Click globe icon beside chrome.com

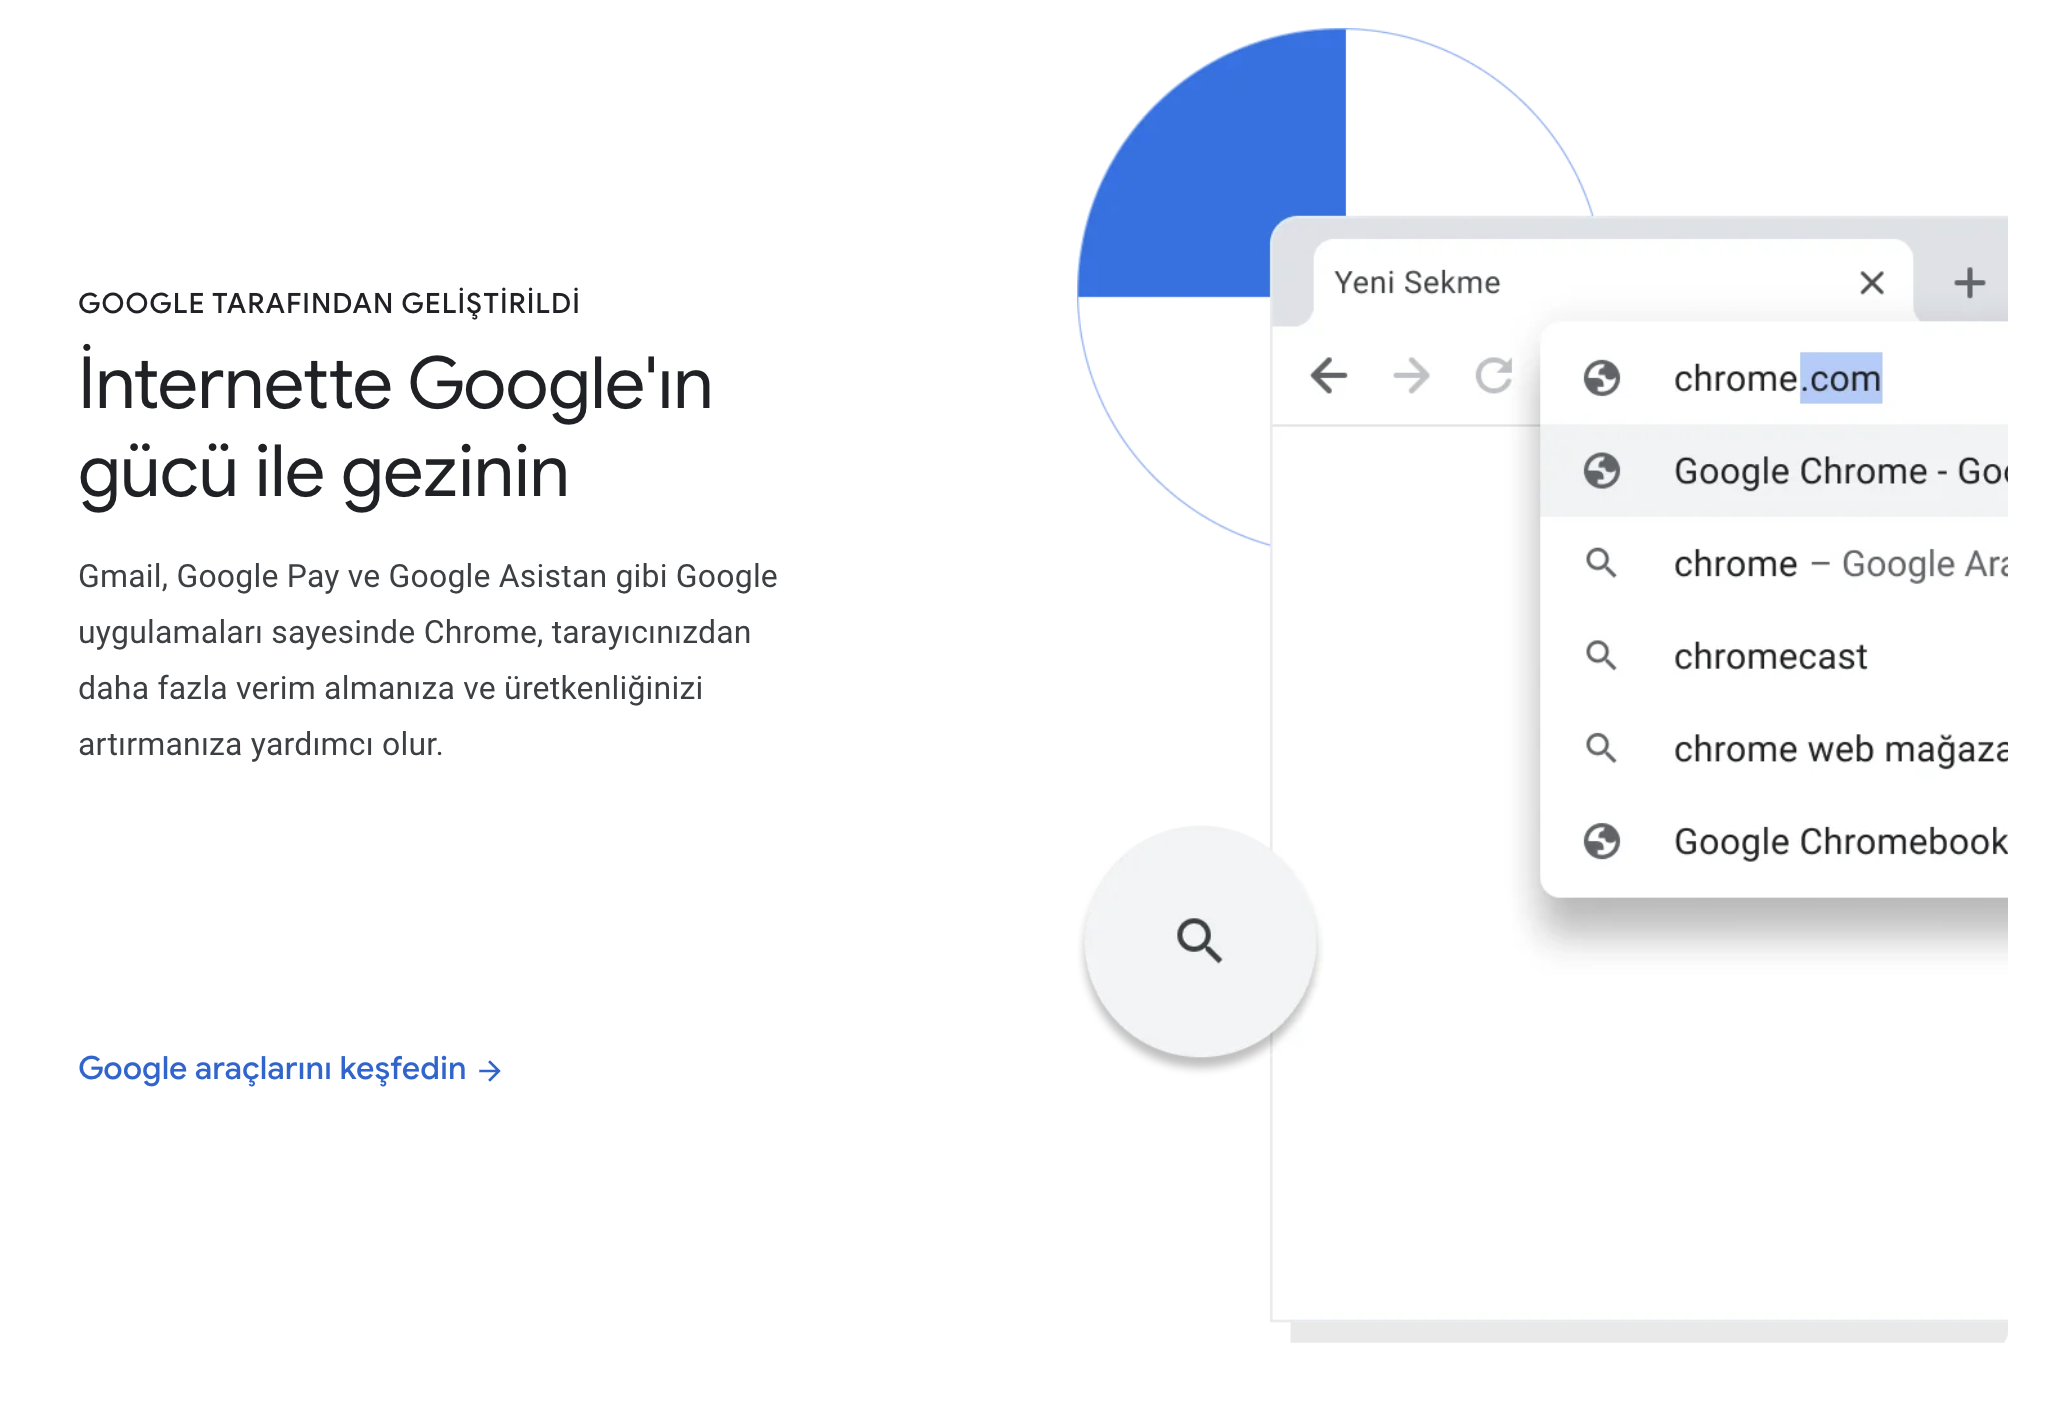pos(1601,378)
